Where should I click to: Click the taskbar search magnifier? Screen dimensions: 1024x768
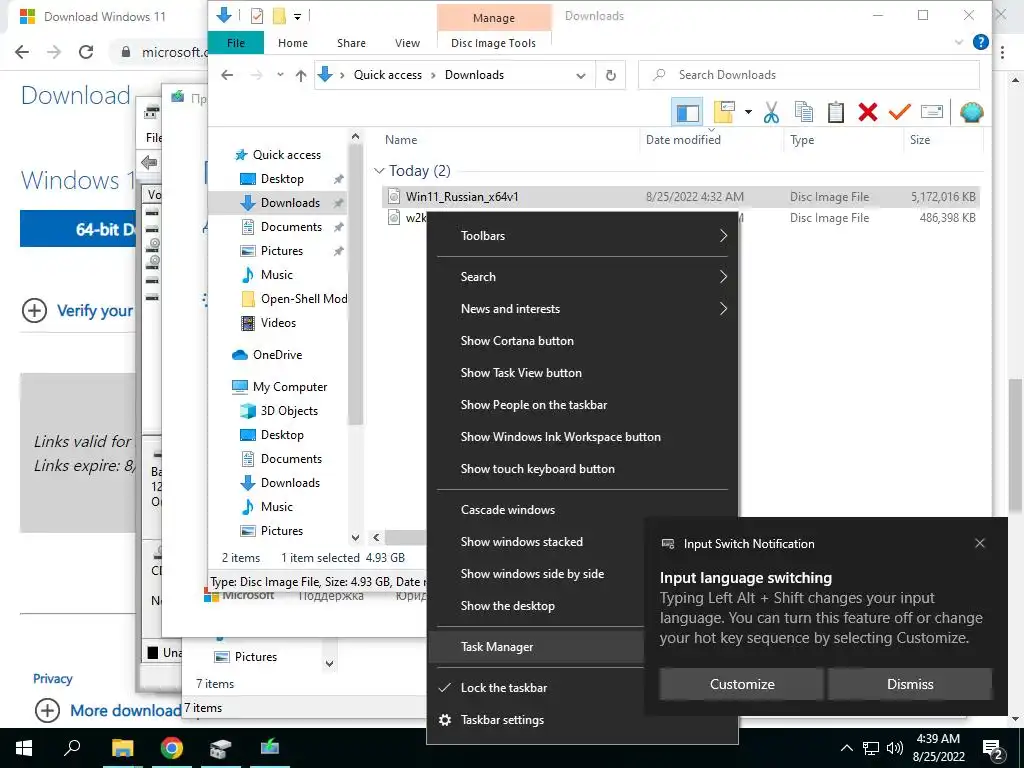pyautogui.click(x=72, y=748)
